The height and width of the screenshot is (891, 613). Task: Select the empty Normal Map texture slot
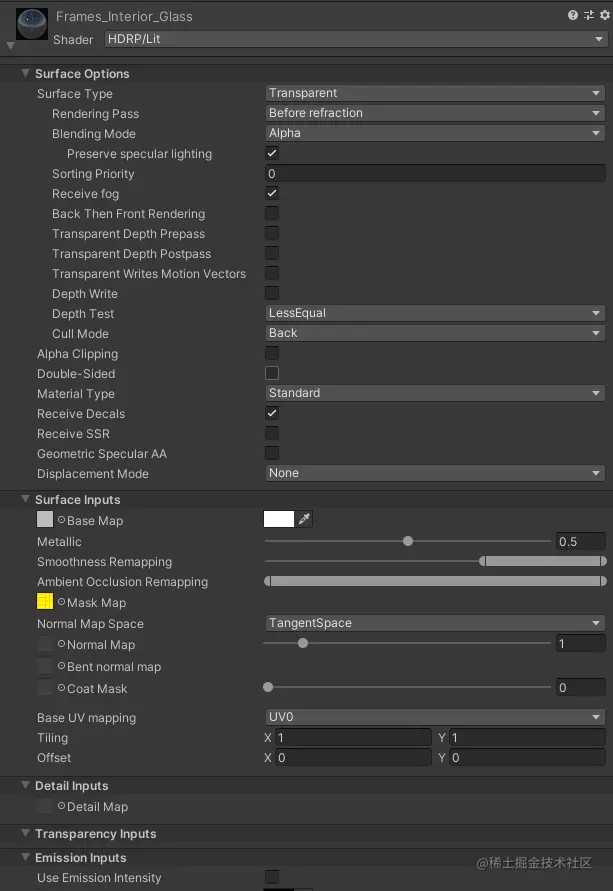(45, 644)
